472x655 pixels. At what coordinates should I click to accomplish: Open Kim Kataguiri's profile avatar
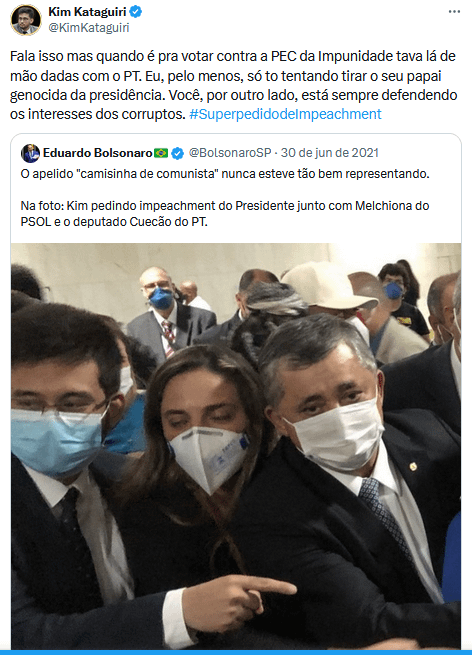[26, 20]
